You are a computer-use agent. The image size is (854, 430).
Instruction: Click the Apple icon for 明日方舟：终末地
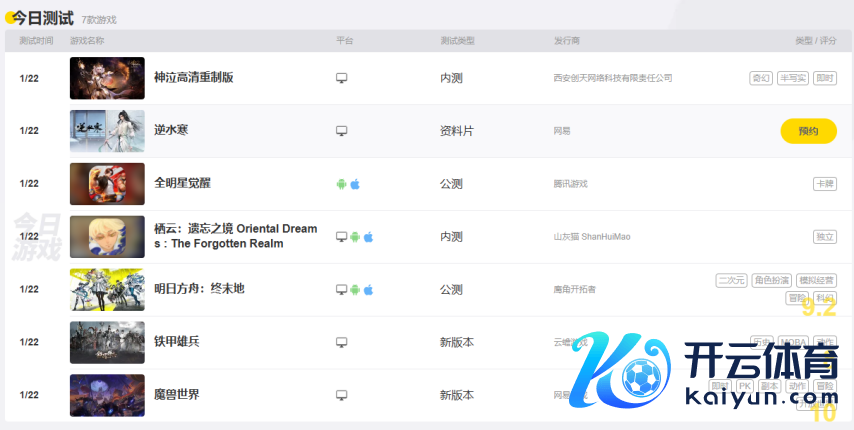coord(367,290)
